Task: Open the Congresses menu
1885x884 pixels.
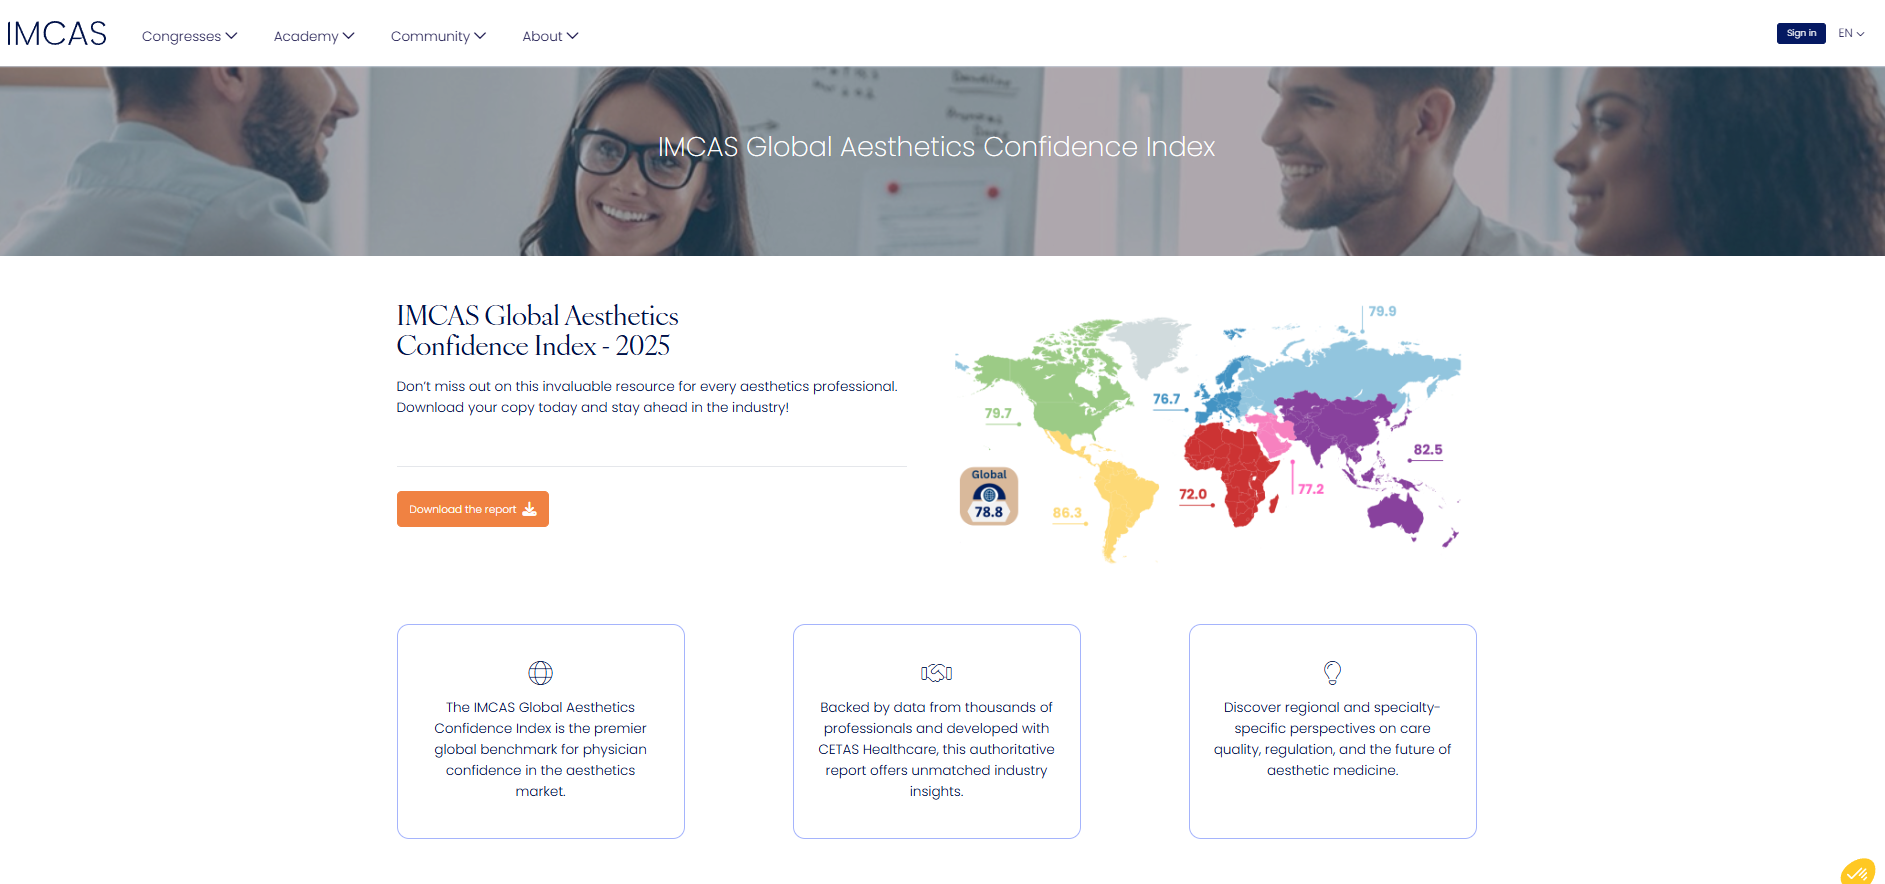Action: (189, 36)
